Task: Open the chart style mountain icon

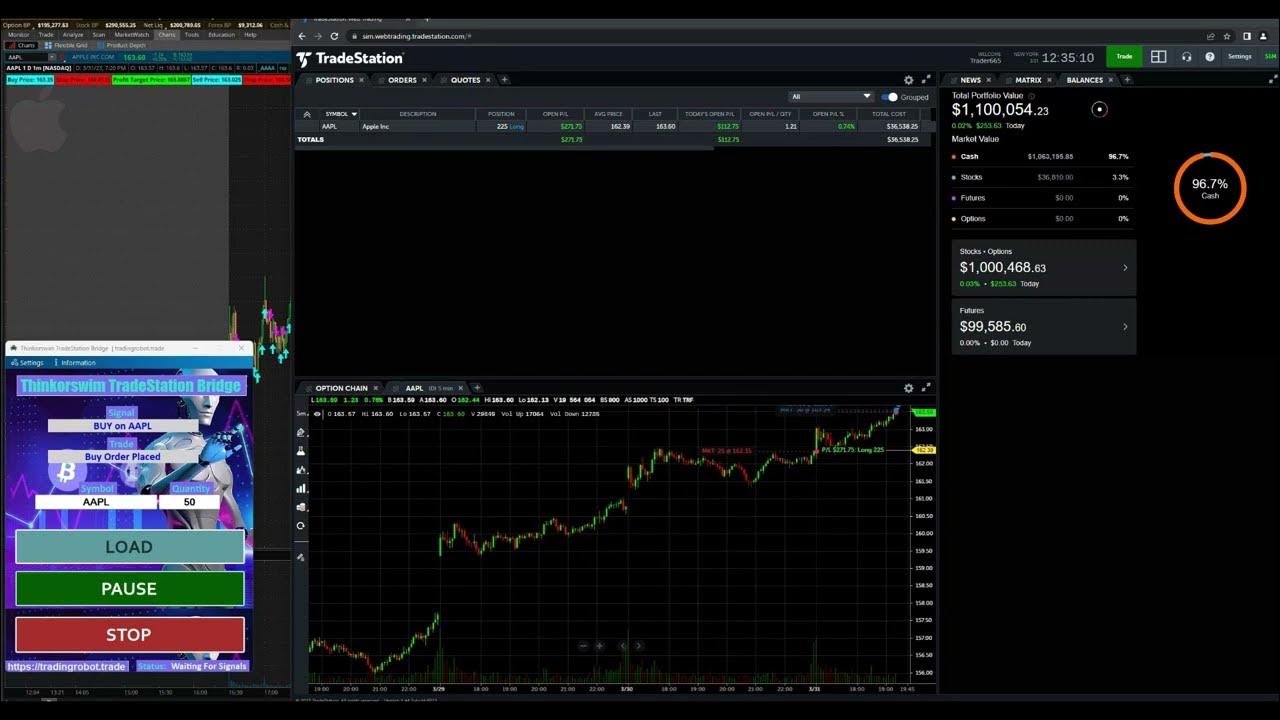Action: pos(301,470)
